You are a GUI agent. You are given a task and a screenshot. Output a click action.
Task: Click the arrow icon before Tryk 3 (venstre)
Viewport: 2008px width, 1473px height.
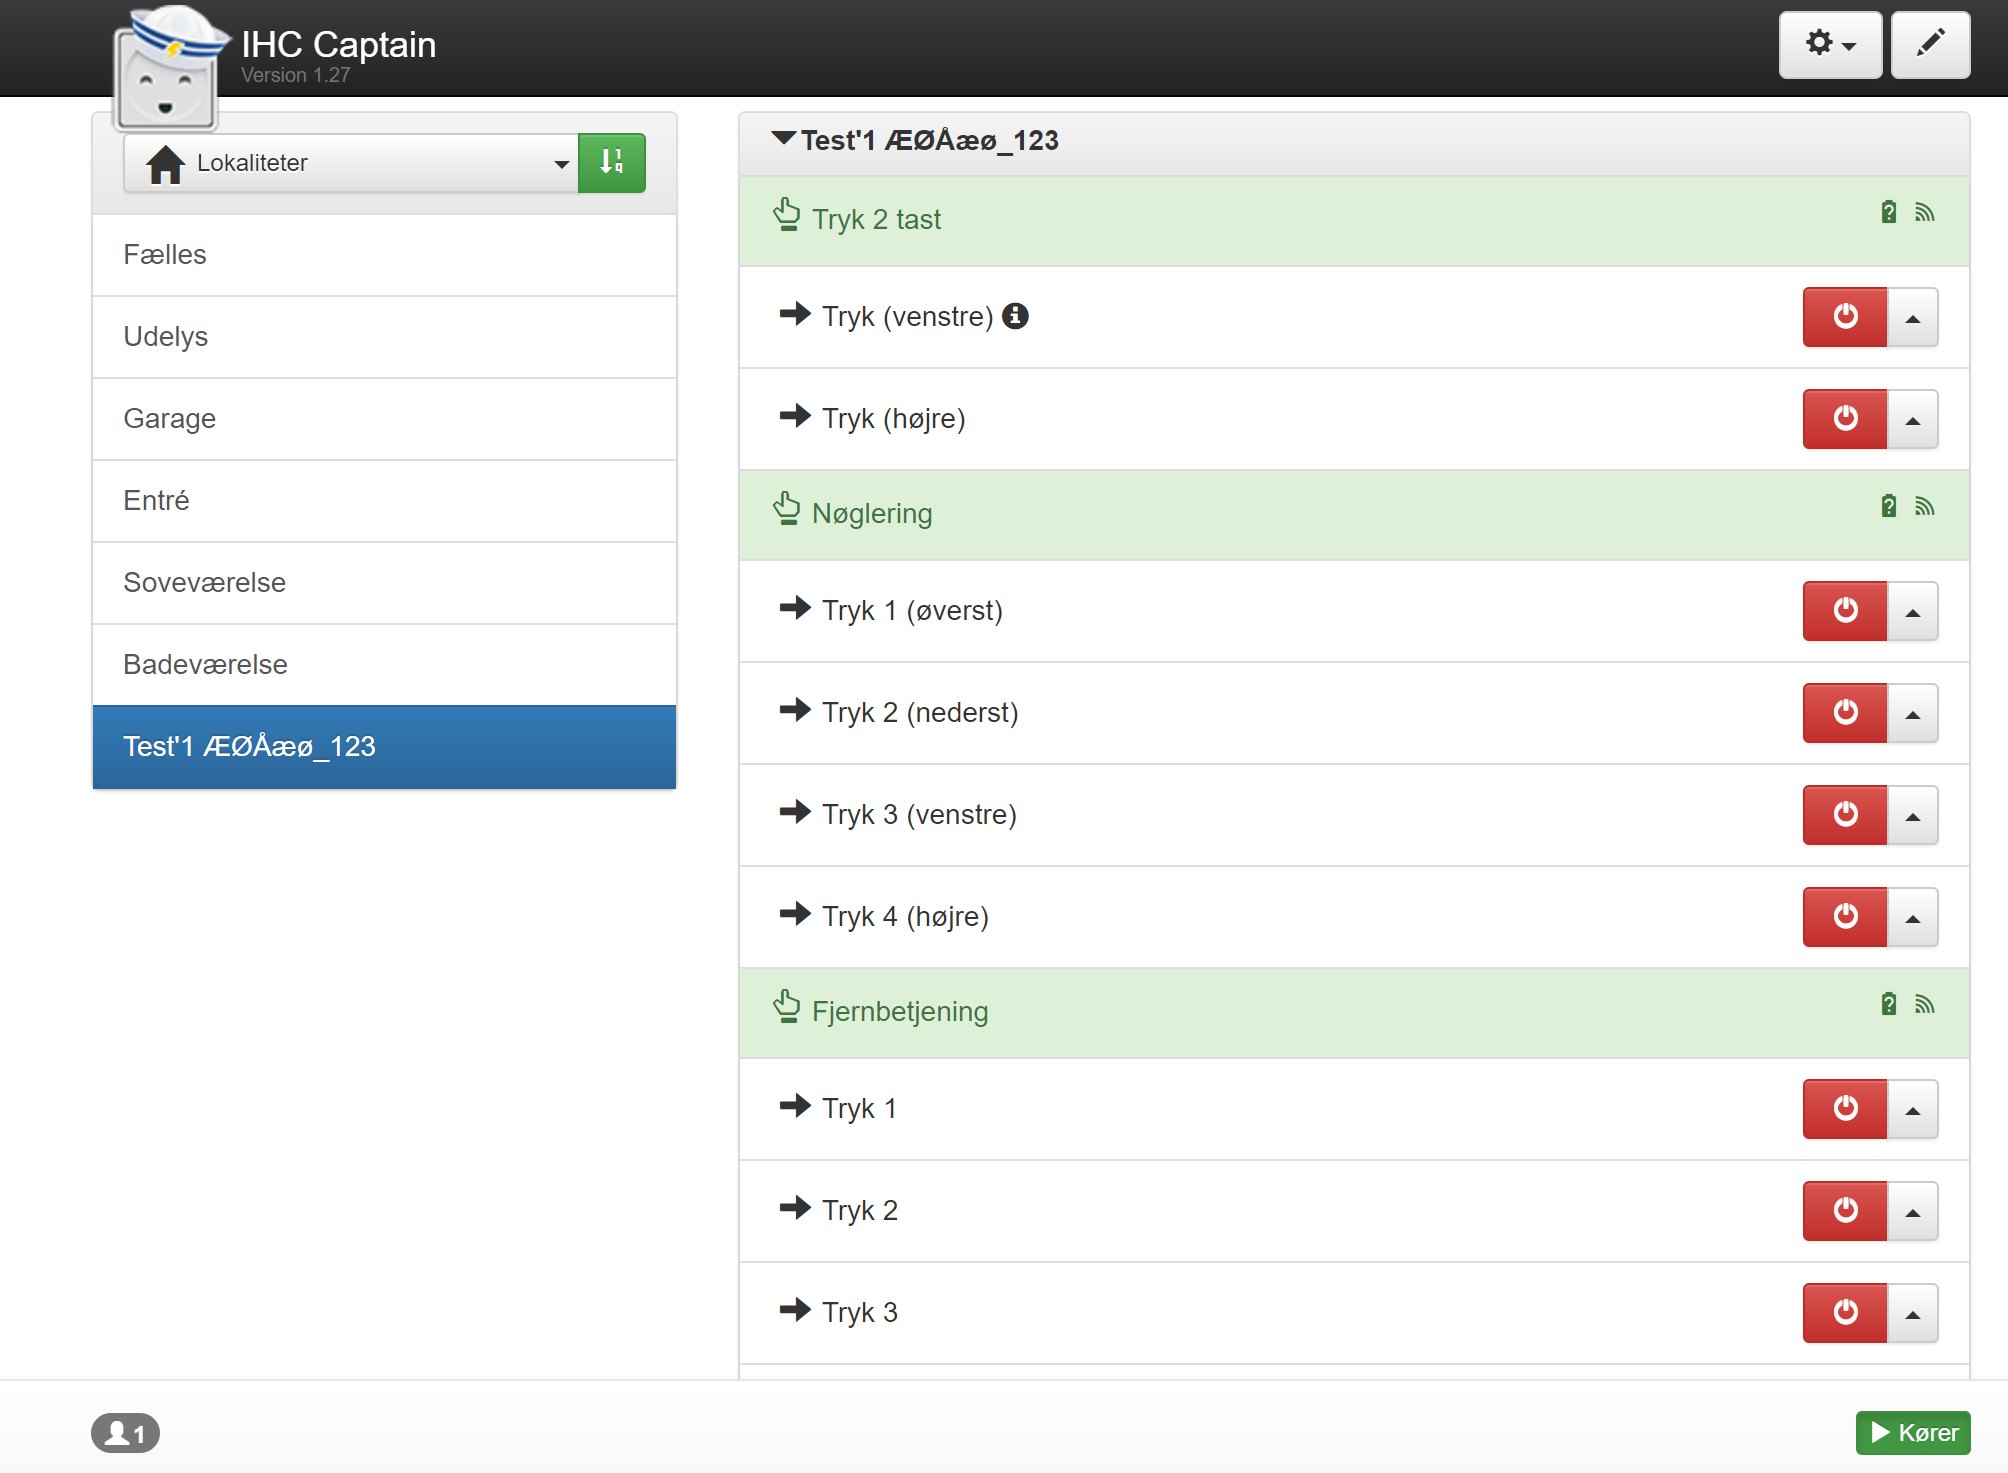point(795,812)
